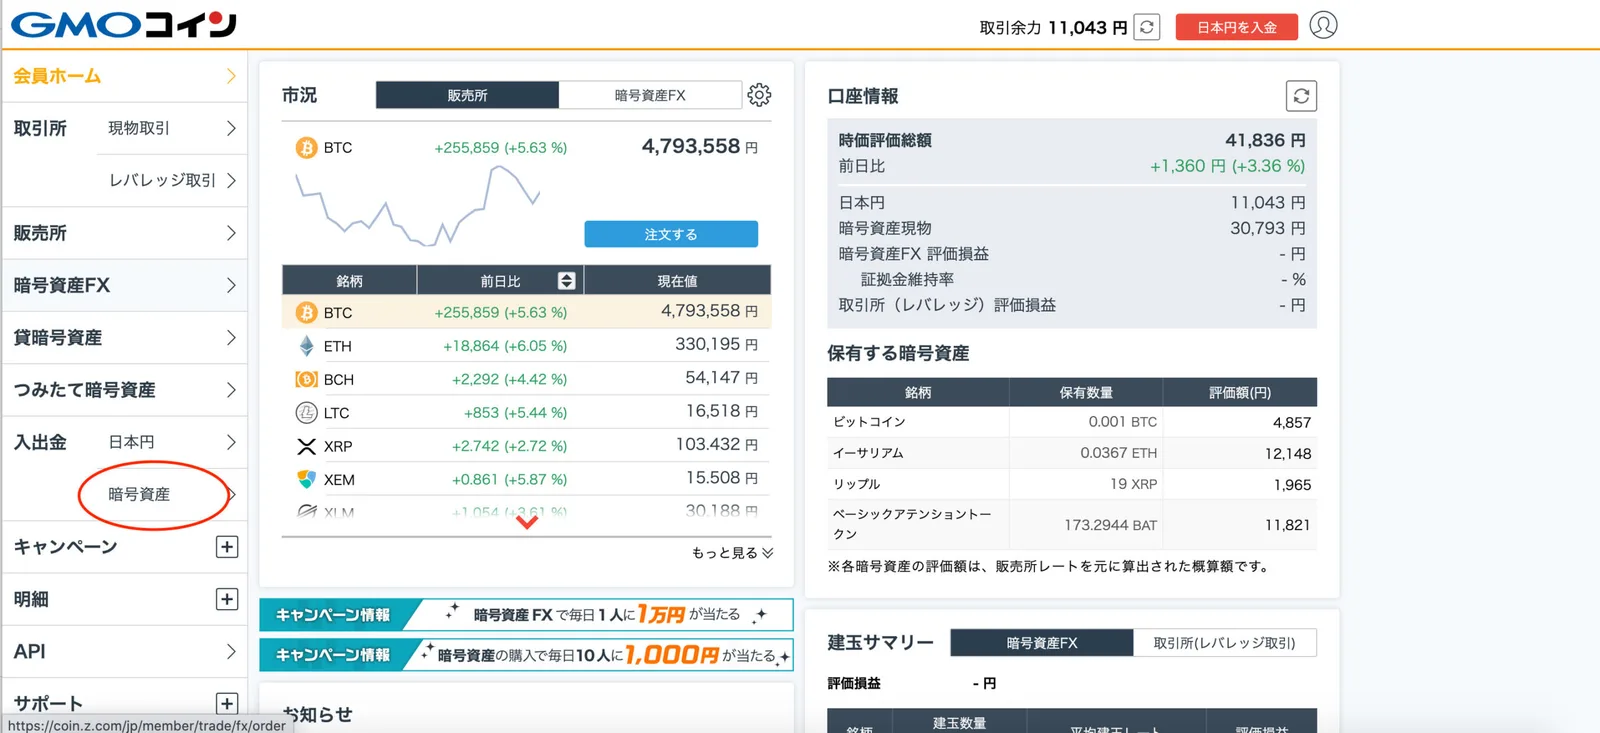Expand the キャンペーン menu with the plus icon
1600x733 pixels.
coord(227,547)
